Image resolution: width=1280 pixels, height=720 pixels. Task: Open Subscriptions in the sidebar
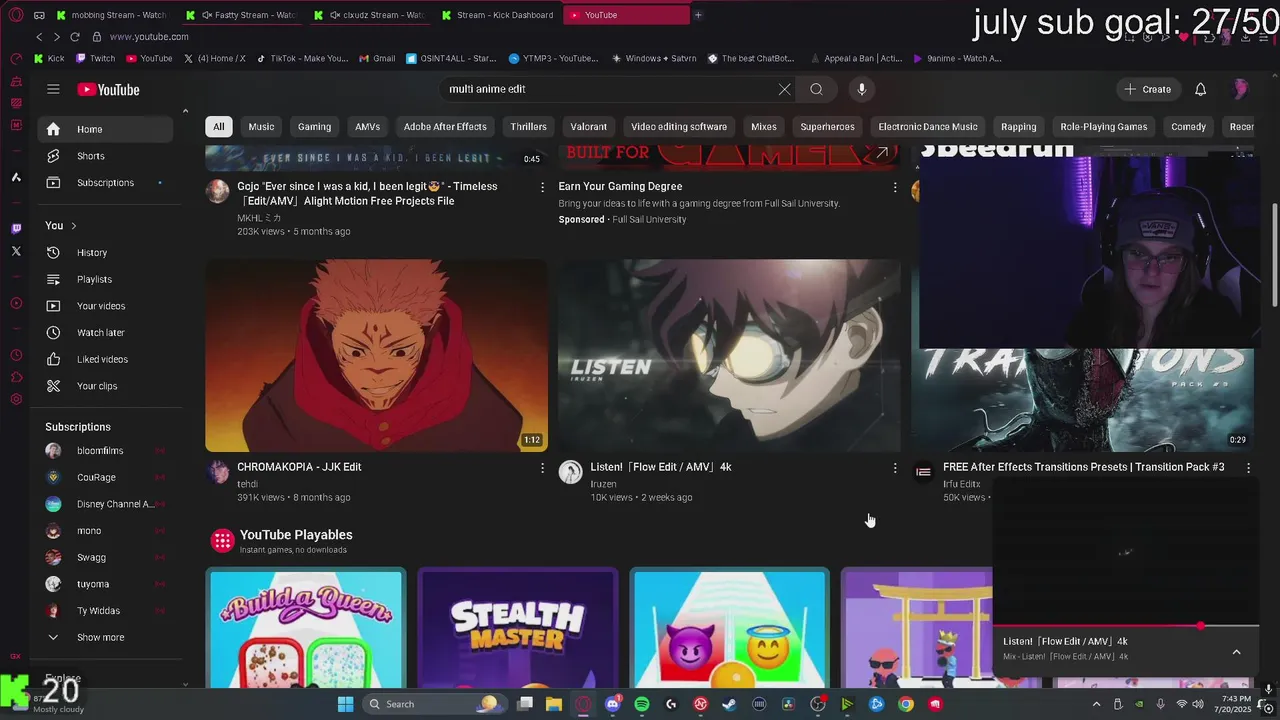105,183
